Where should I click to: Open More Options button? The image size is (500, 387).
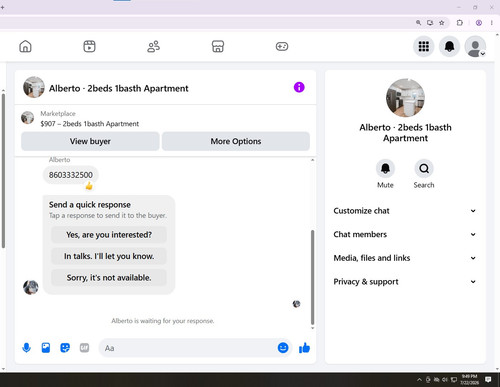(x=236, y=141)
